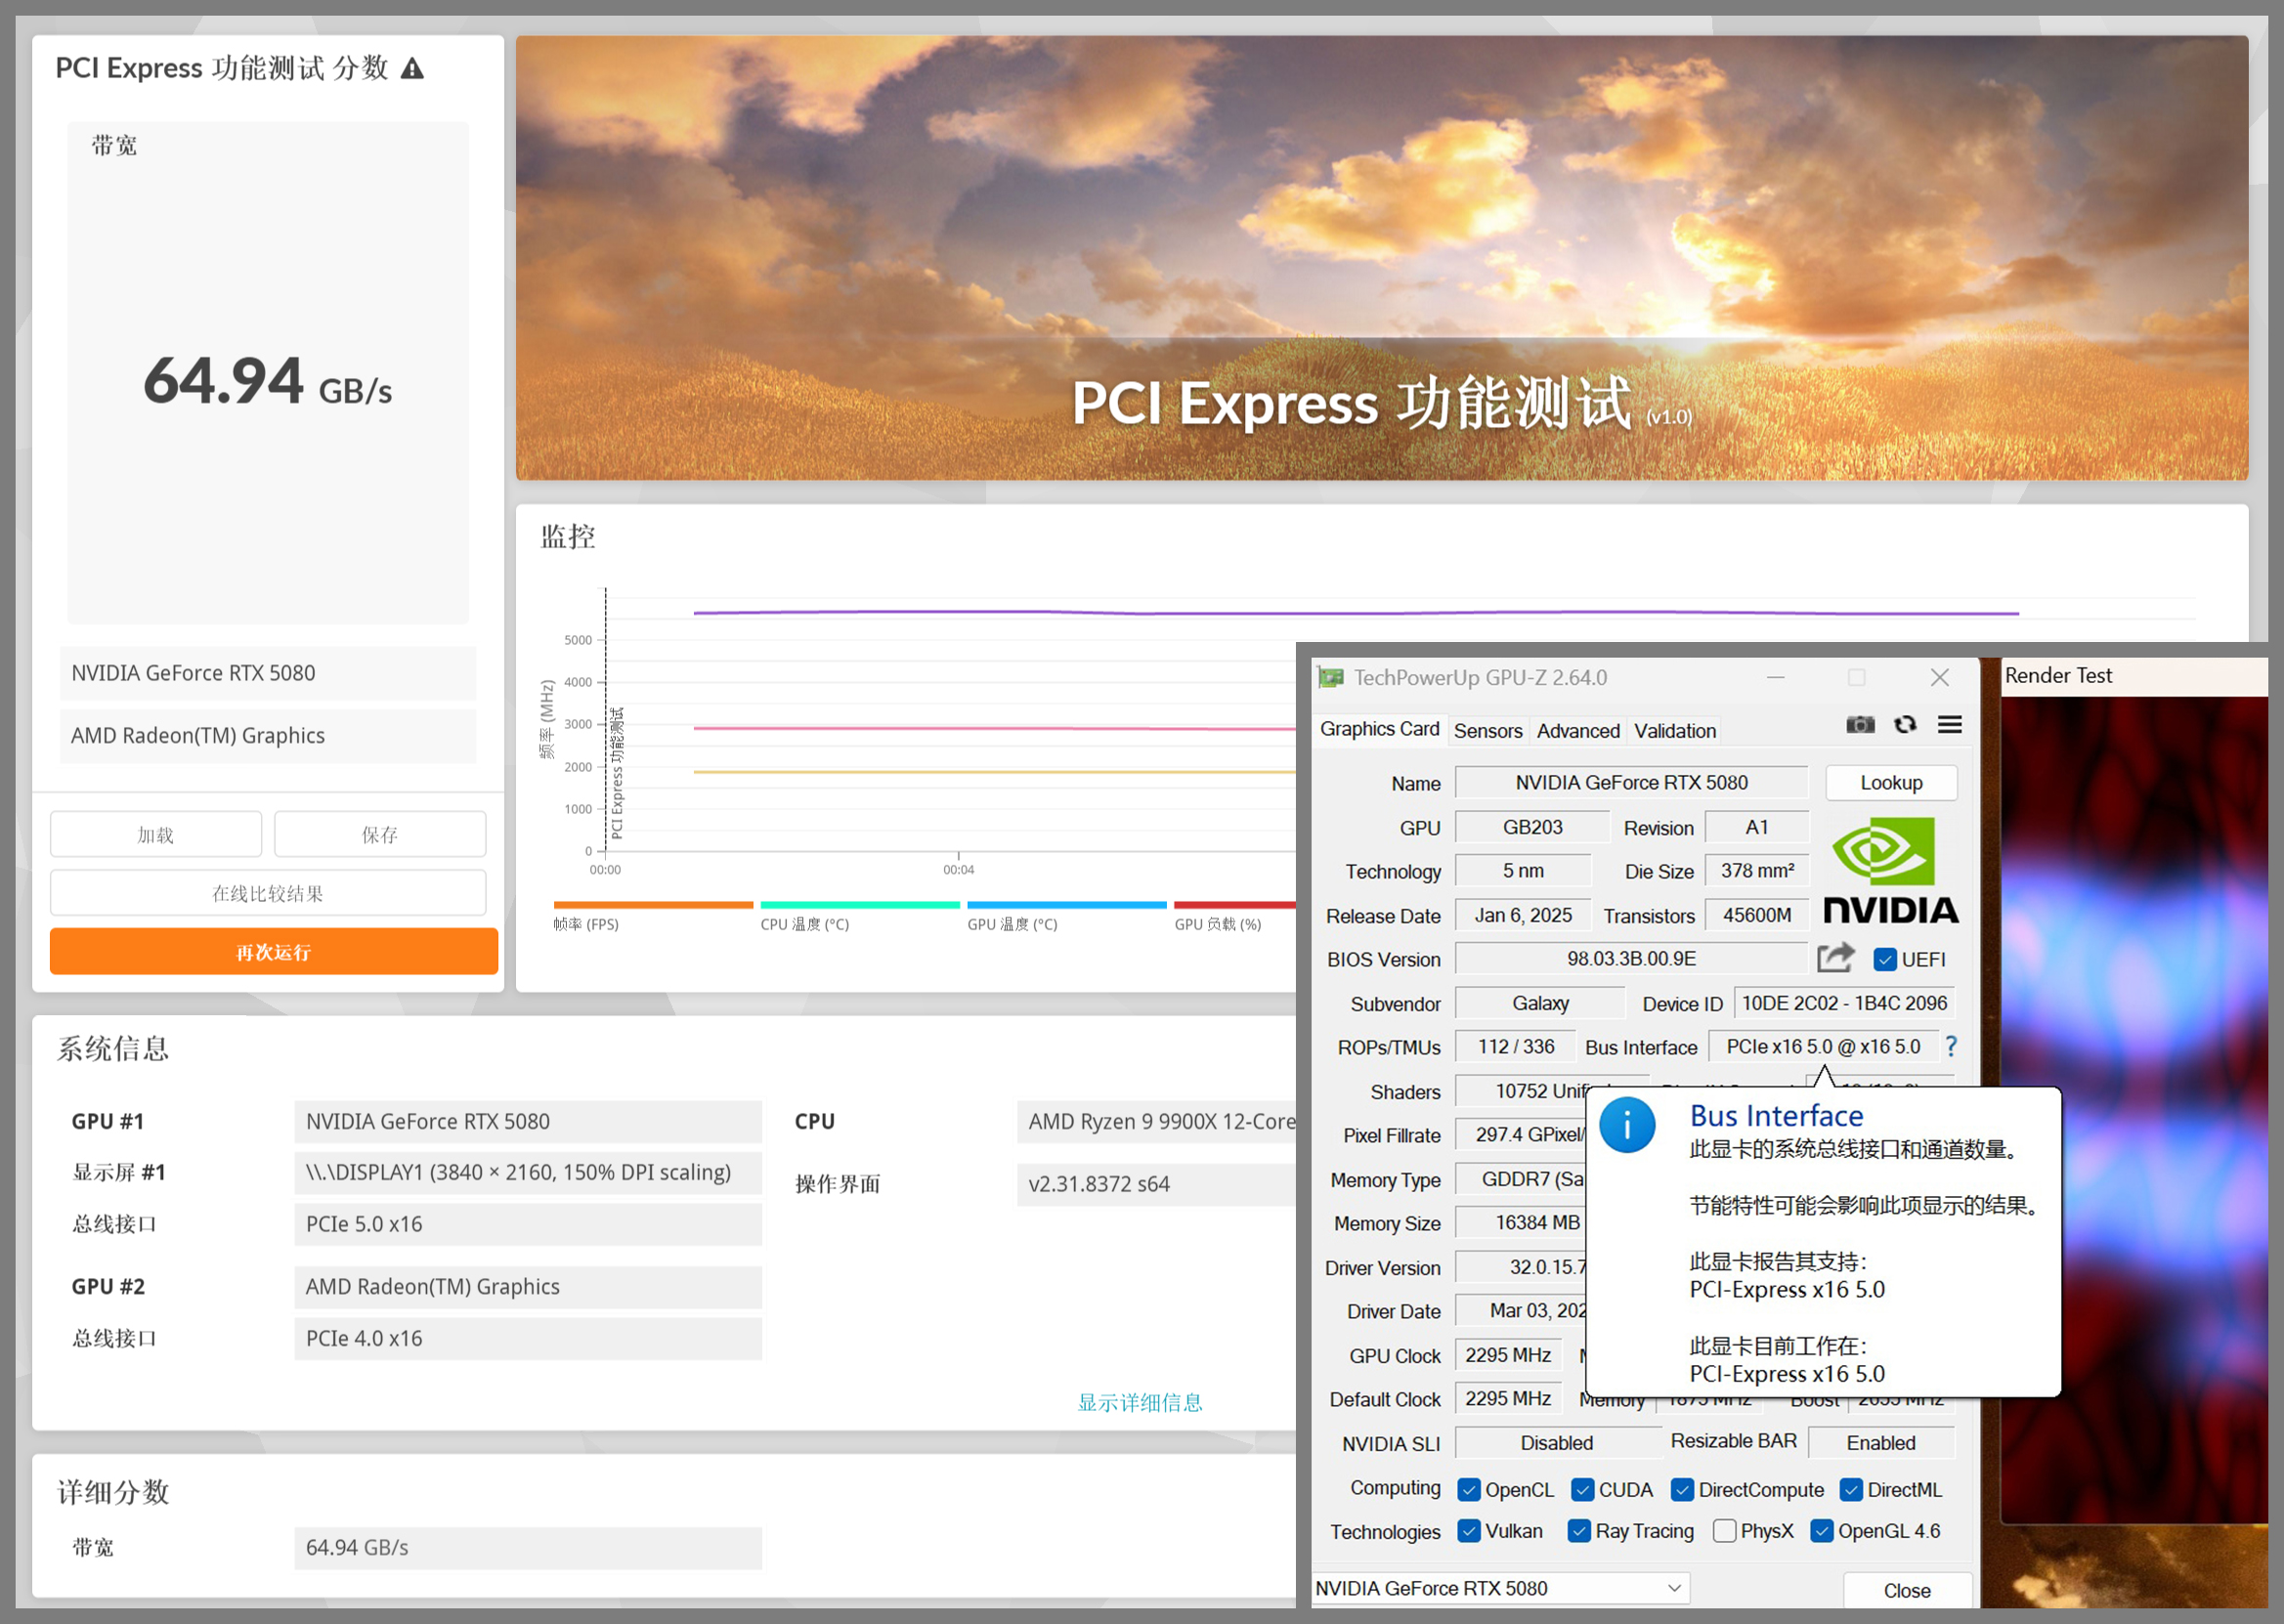Click the Resizable BAR Enabled field
2284x1624 pixels.
pyautogui.click(x=1881, y=1443)
